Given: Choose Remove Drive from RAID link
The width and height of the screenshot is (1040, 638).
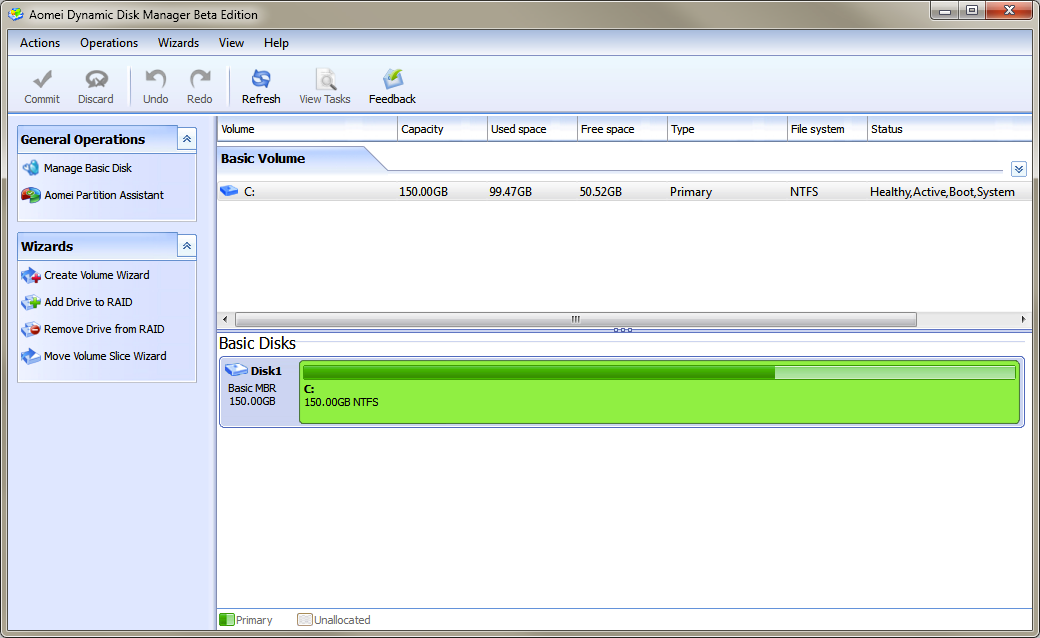Looking at the screenshot, I should [104, 329].
